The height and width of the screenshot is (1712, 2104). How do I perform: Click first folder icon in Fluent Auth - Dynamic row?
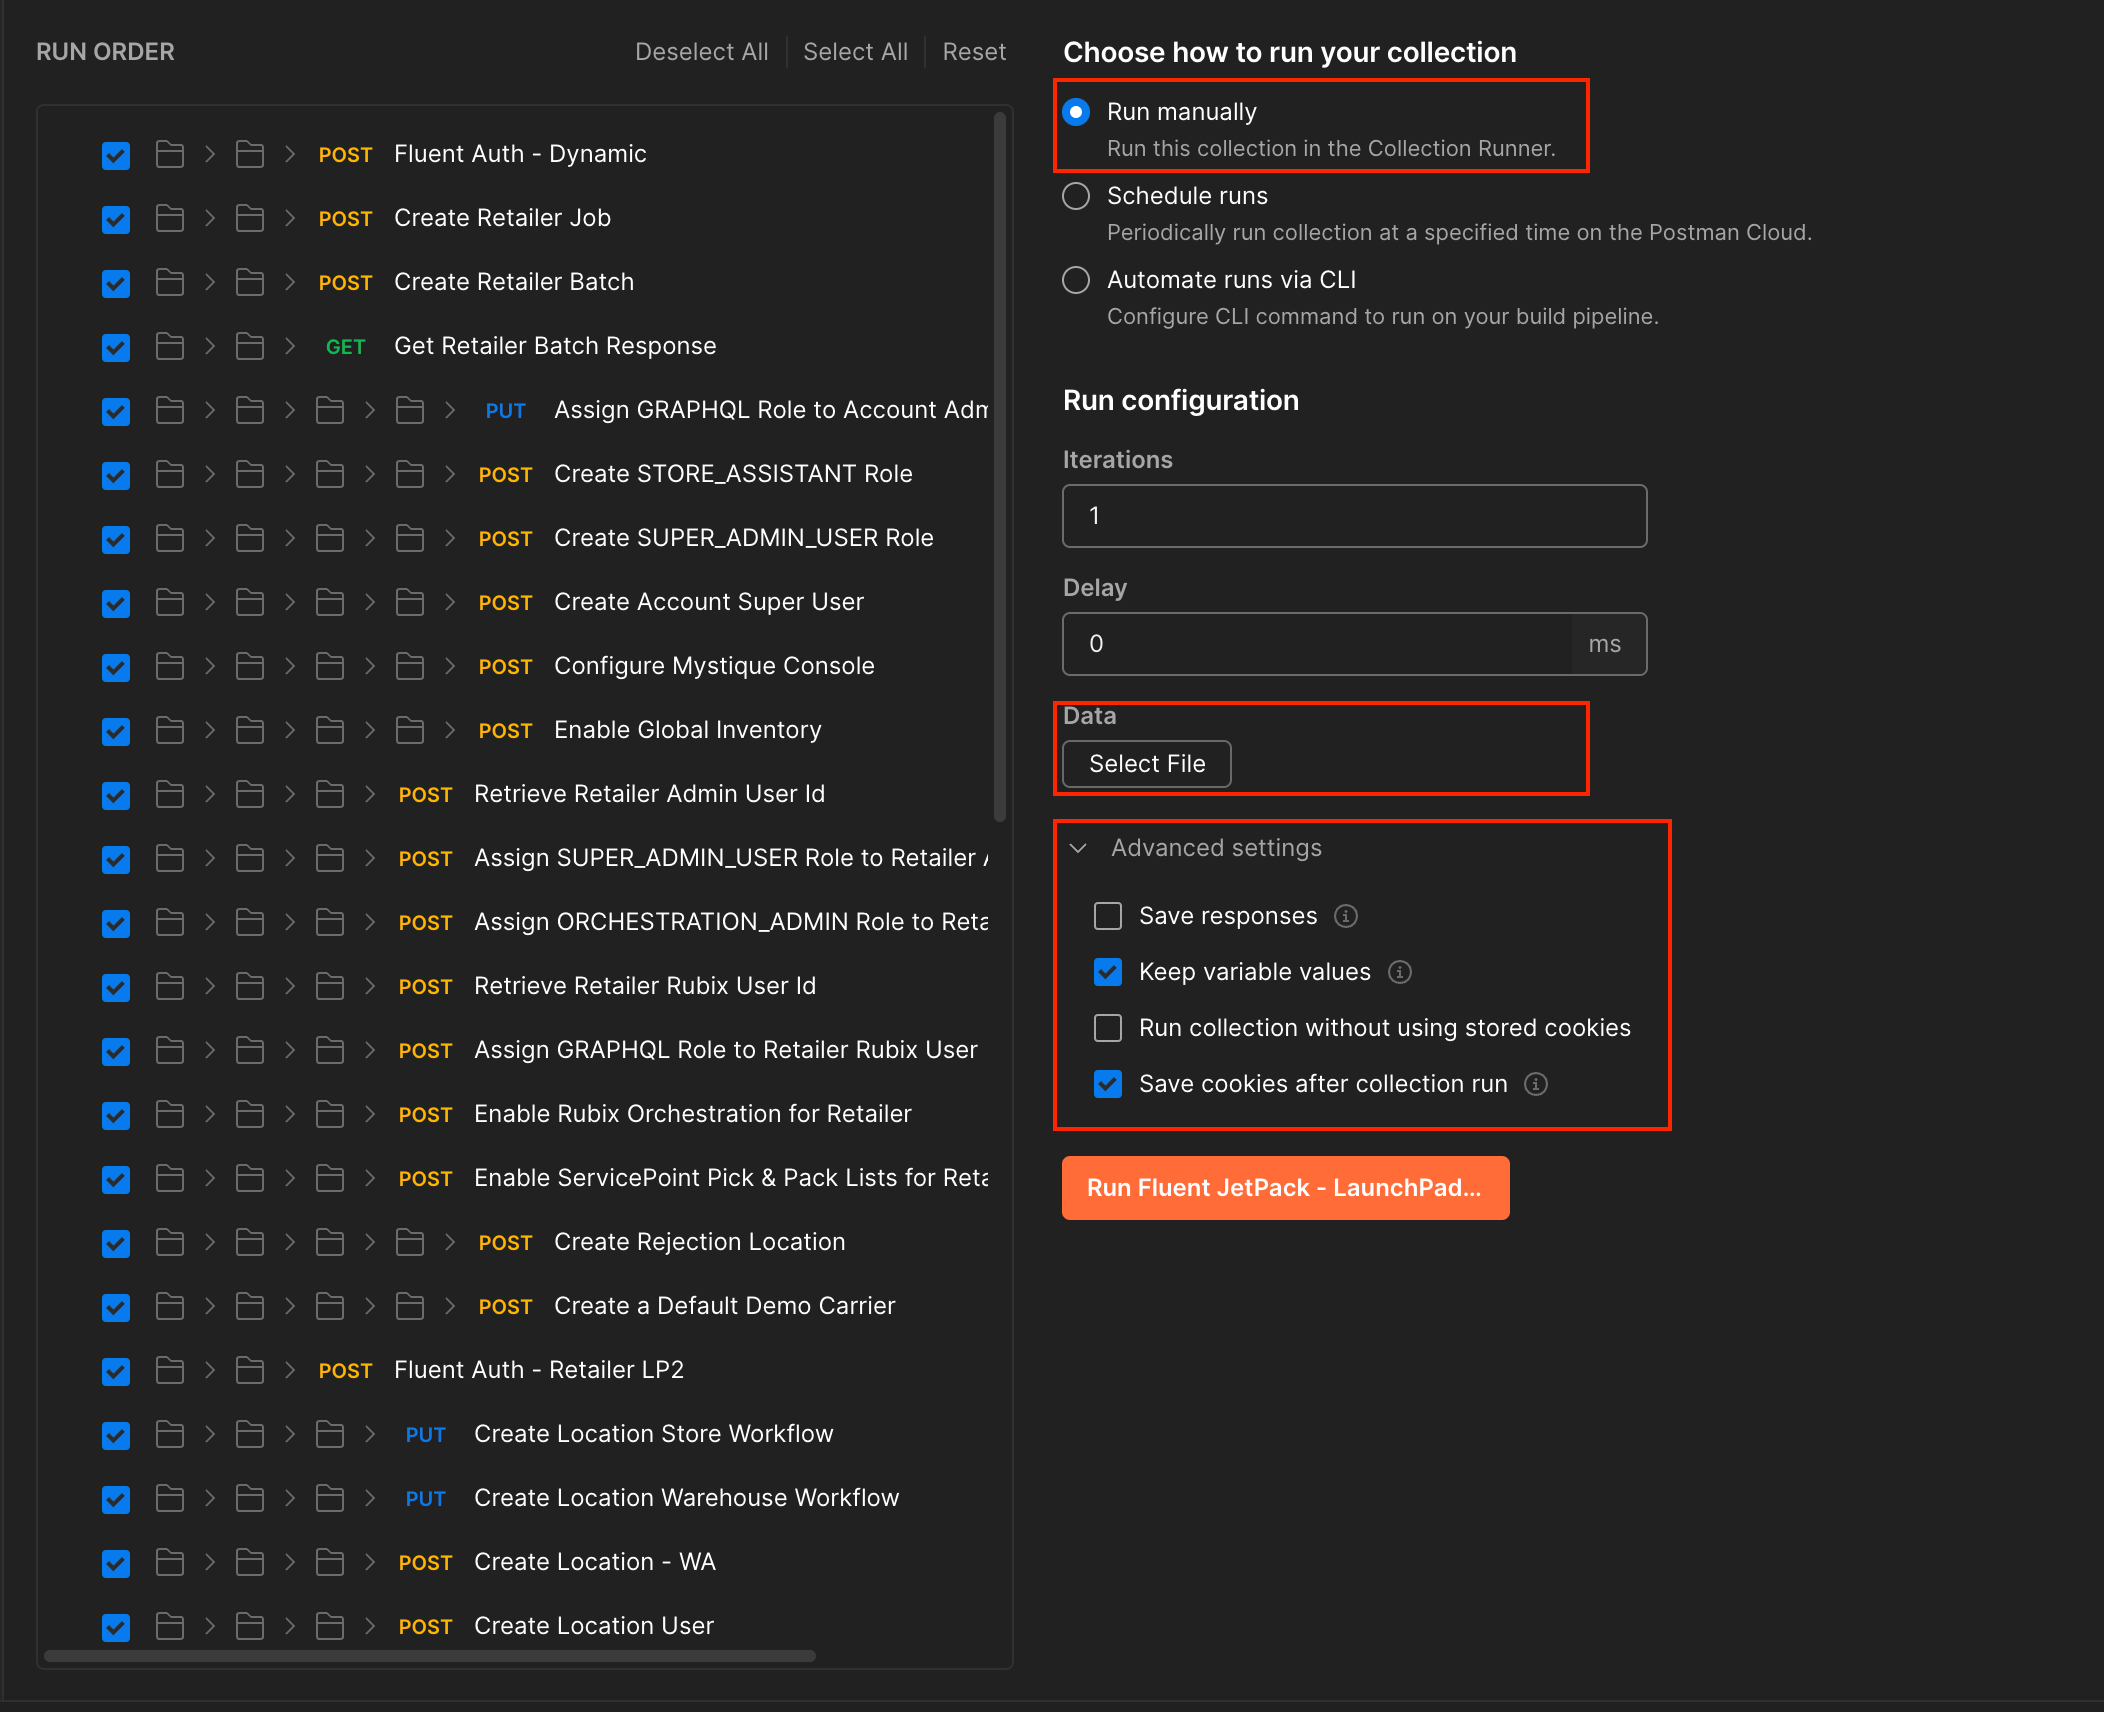click(170, 154)
